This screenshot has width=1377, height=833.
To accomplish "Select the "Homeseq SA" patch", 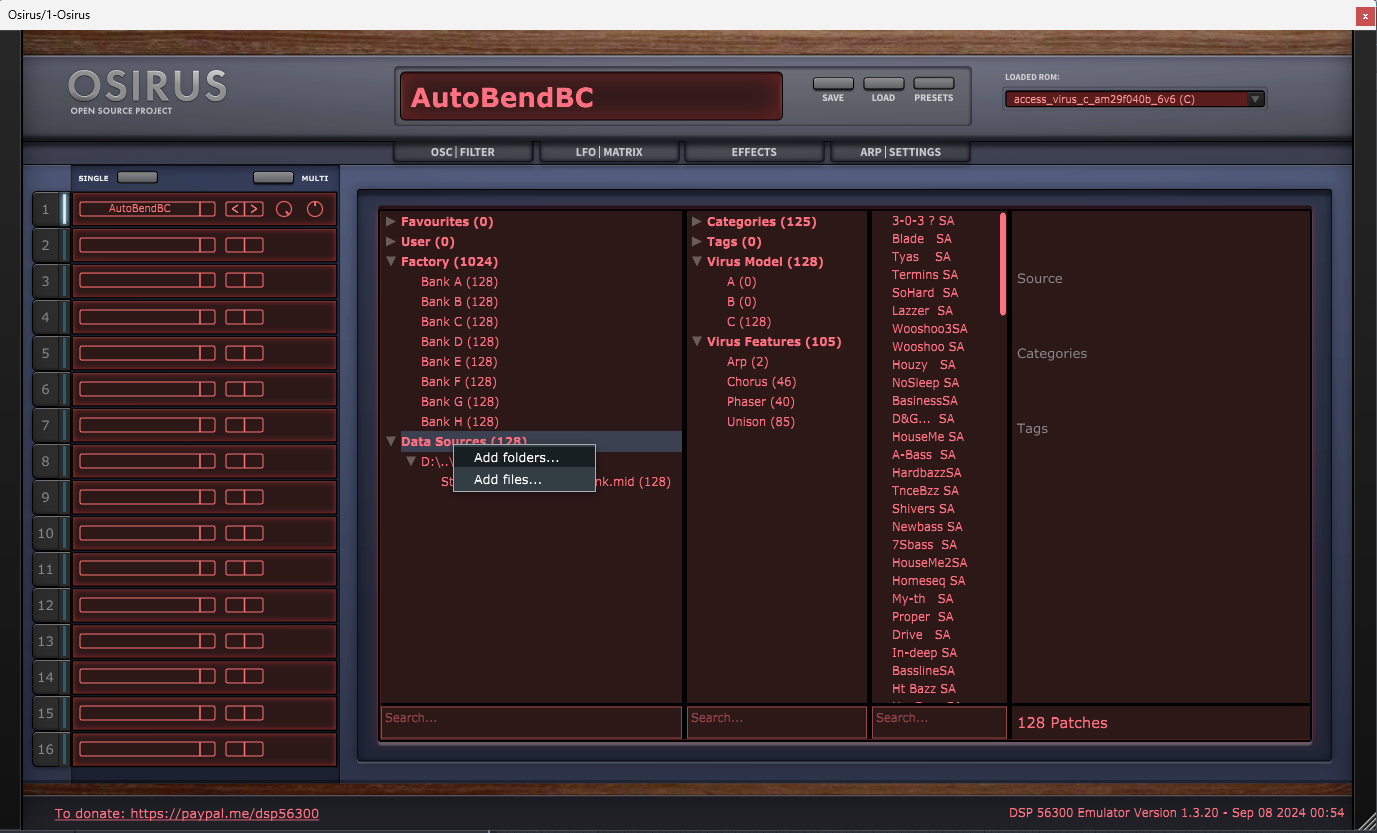I will (929, 581).
